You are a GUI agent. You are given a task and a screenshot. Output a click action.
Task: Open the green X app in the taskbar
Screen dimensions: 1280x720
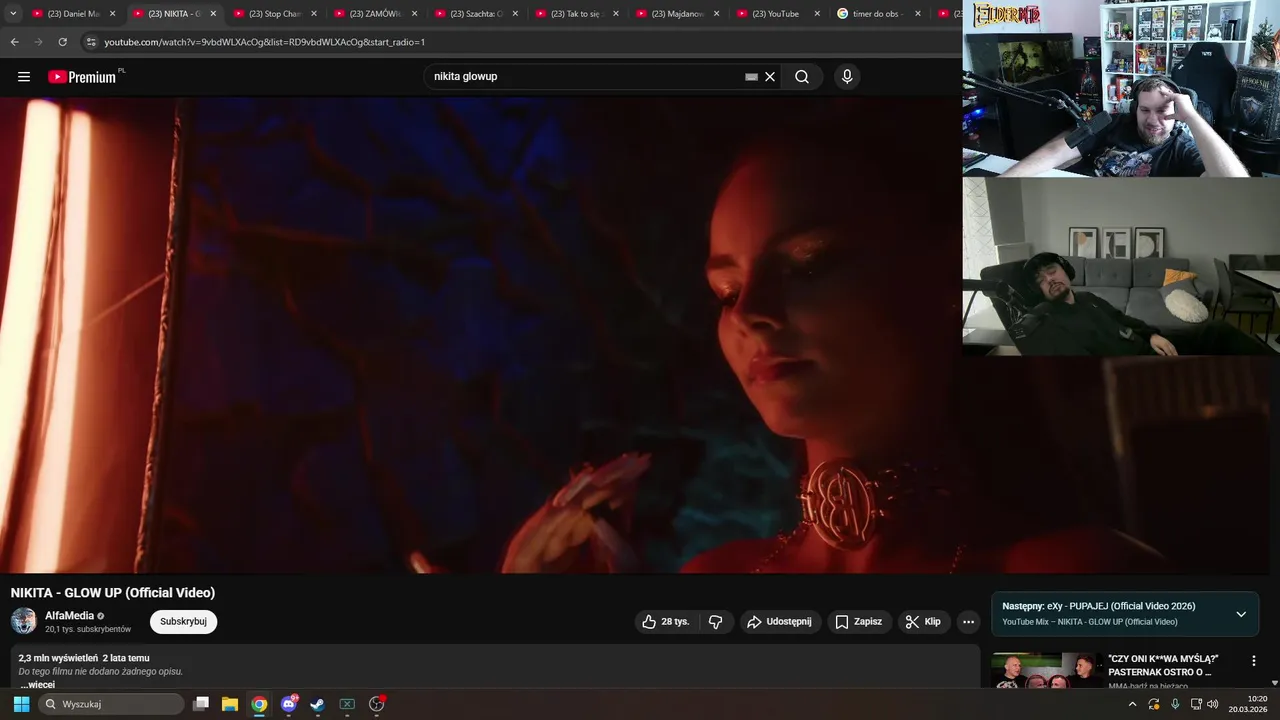click(347, 704)
